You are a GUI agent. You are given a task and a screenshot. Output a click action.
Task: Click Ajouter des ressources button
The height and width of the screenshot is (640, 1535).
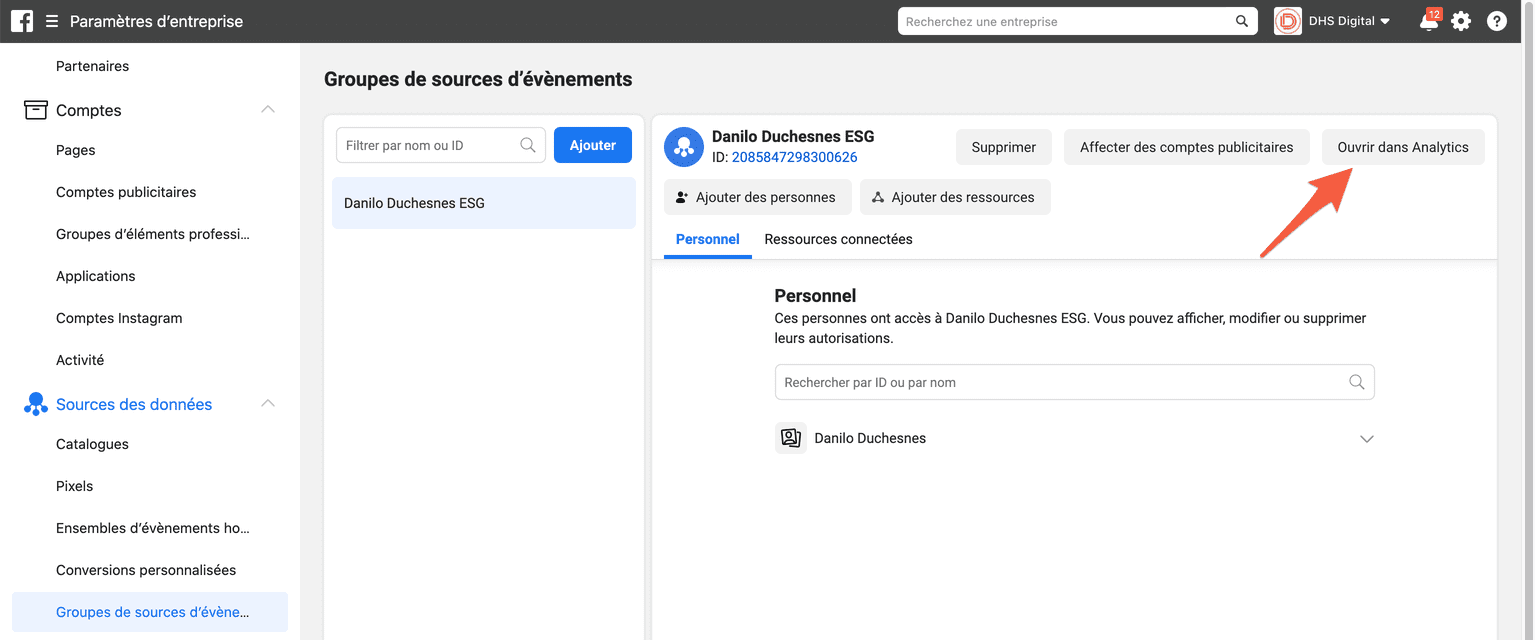coord(955,197)
